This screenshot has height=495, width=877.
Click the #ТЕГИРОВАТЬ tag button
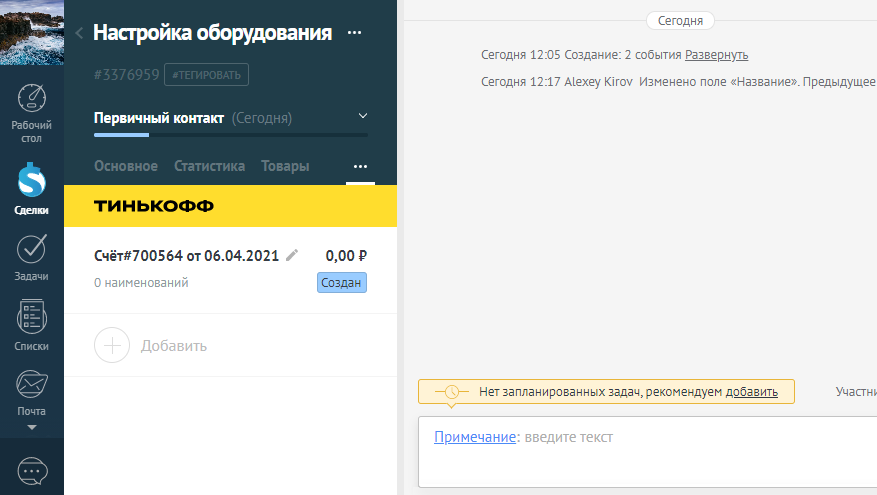coord(206,75)
